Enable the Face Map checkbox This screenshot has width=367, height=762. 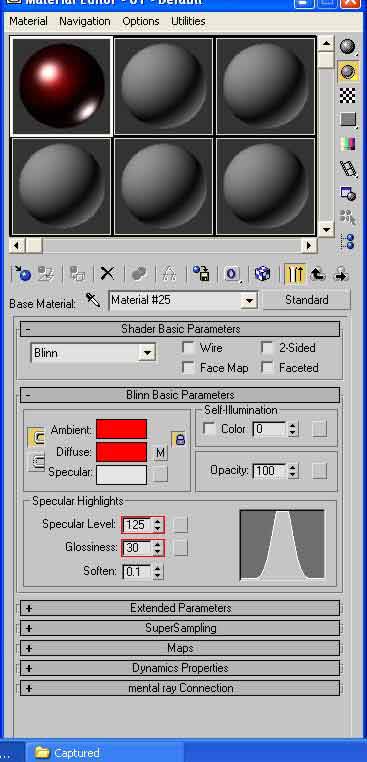(188, 367)
